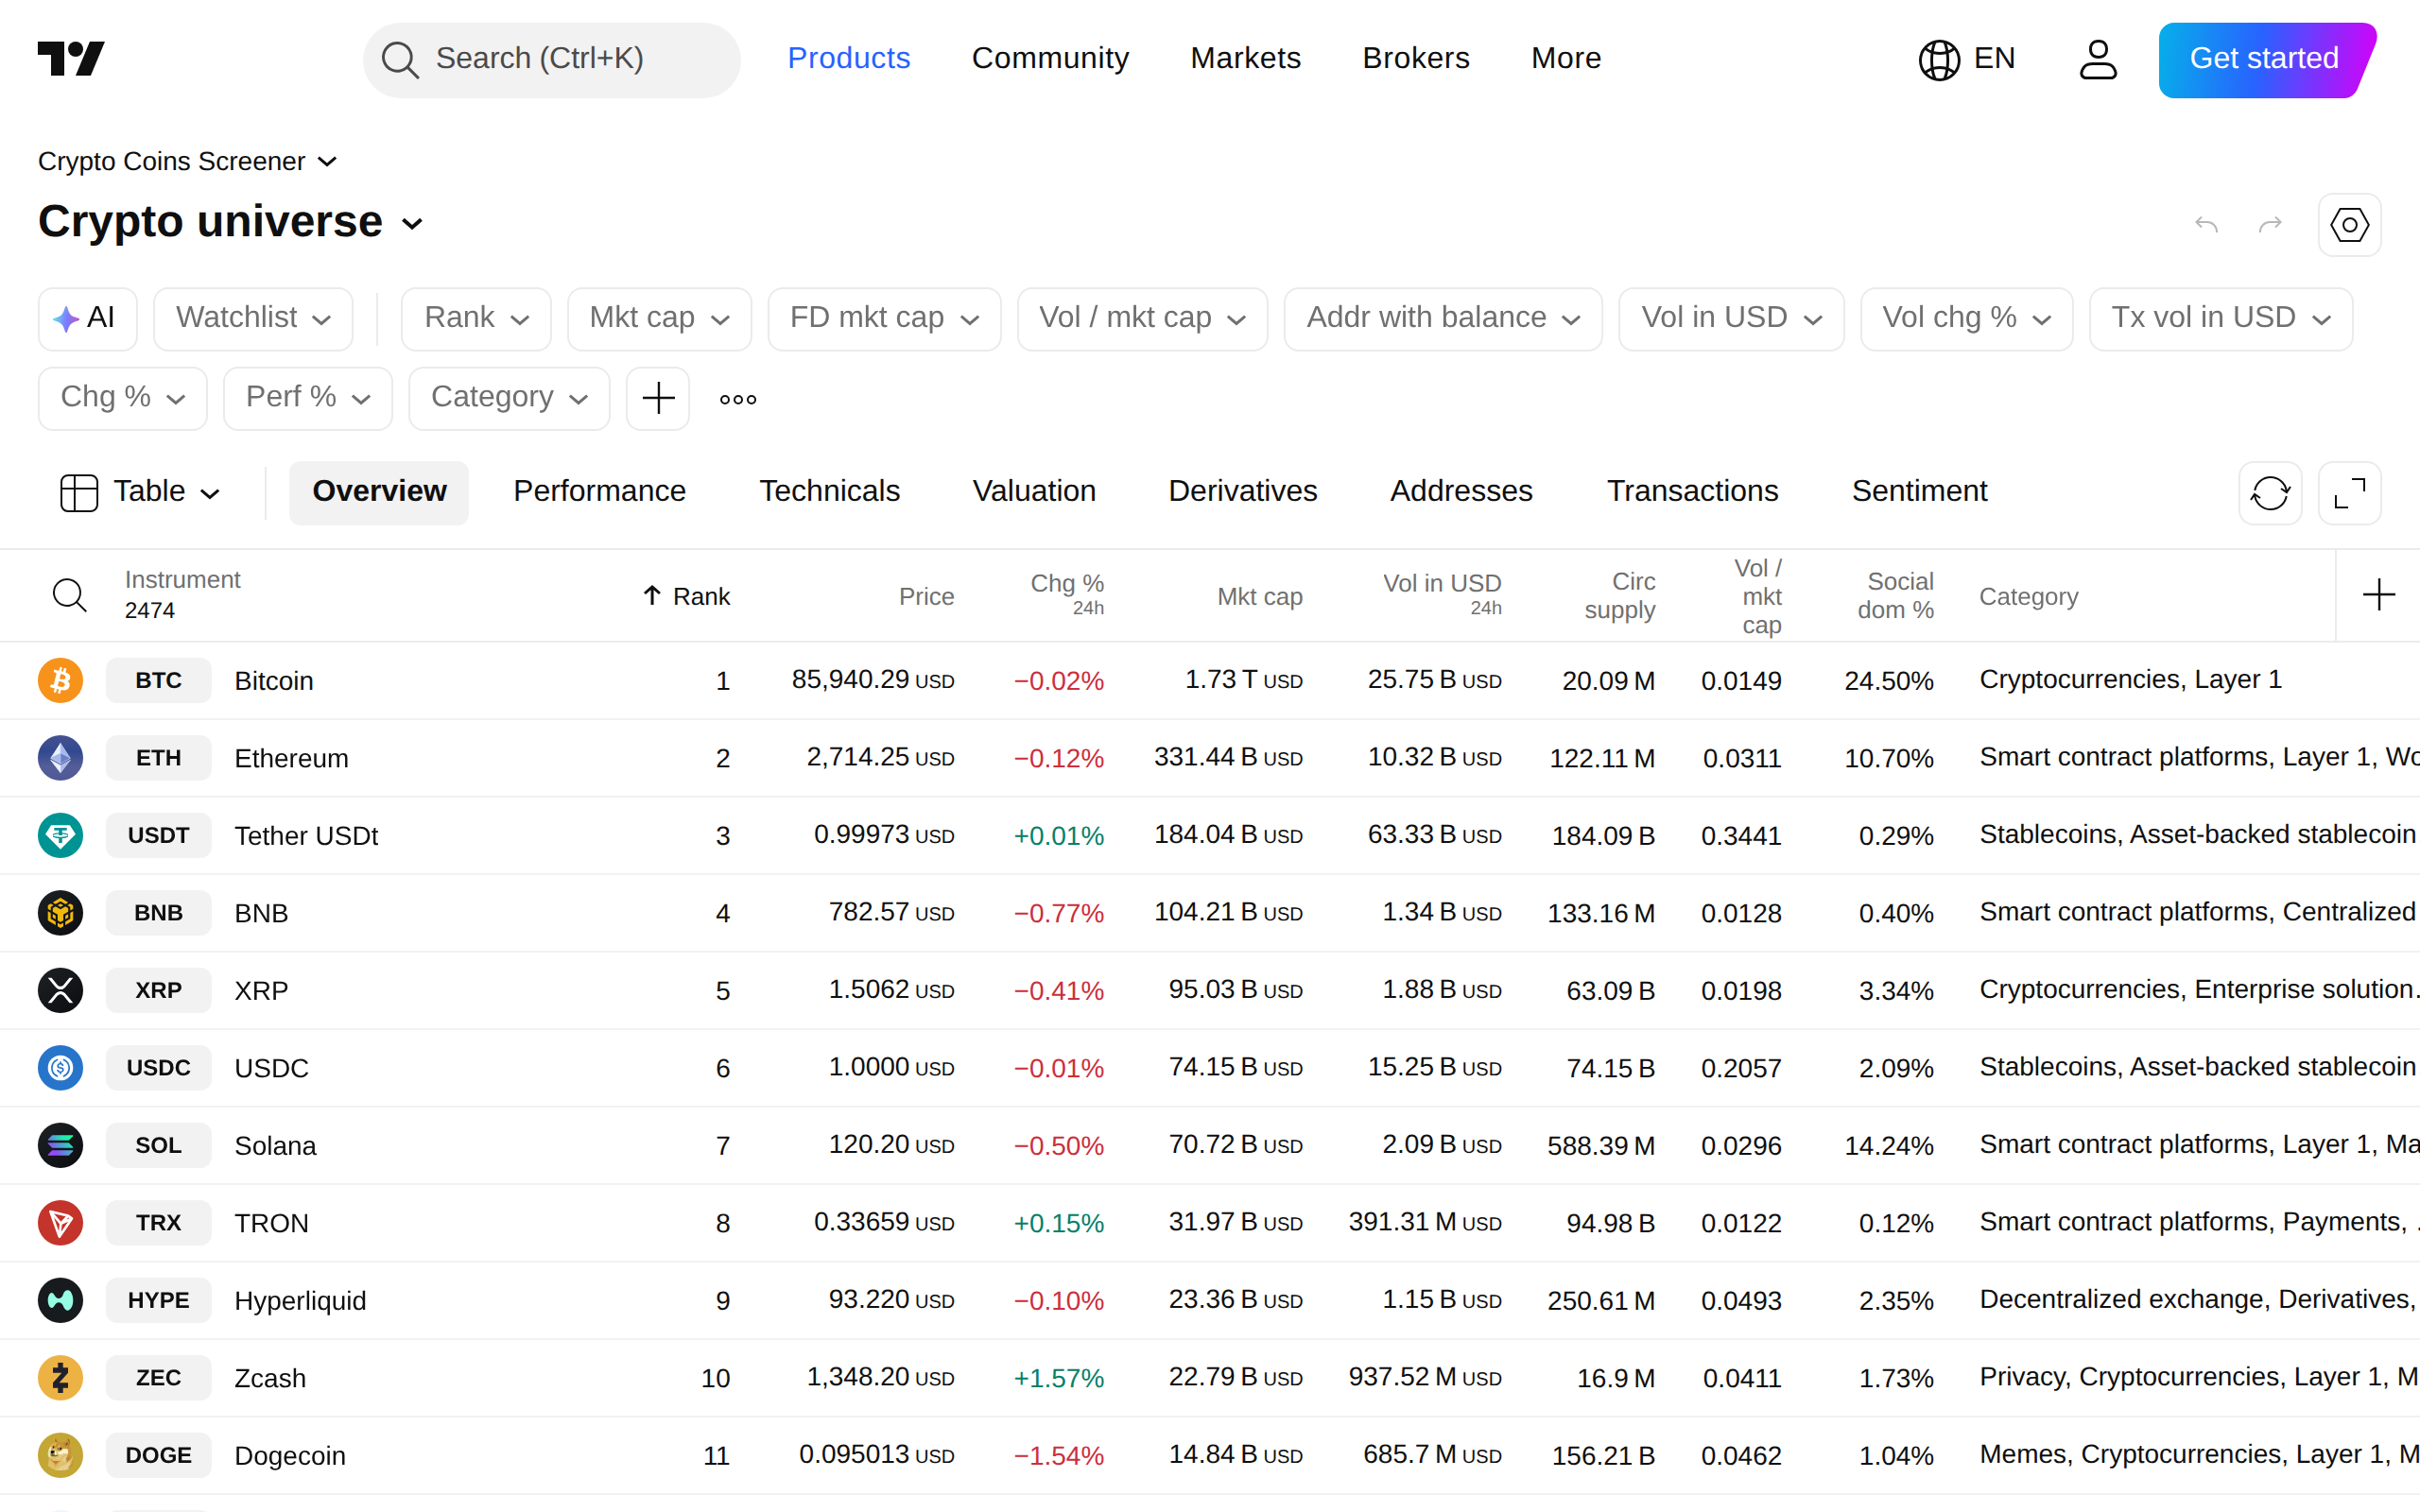The width and height of the screenshot is (2420, 1512).
Task: Click the Tether USDt logo
Action: (x=60, y=835)
